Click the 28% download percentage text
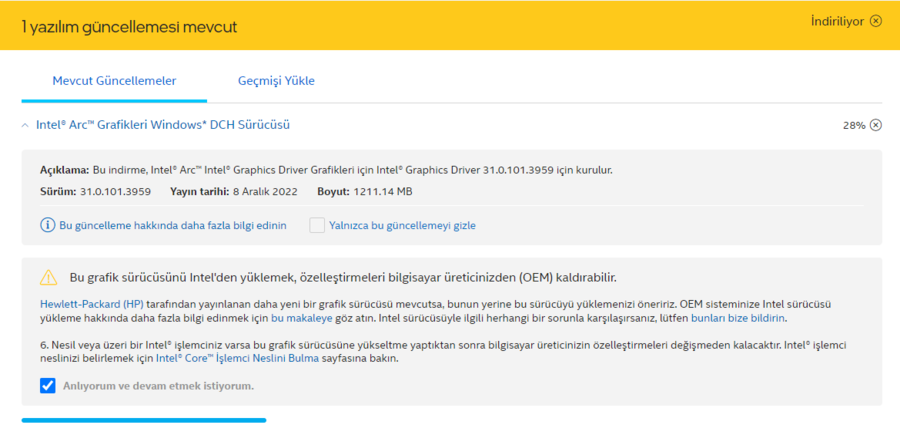The height and width of the screenshot is (435, 900). 854,126
